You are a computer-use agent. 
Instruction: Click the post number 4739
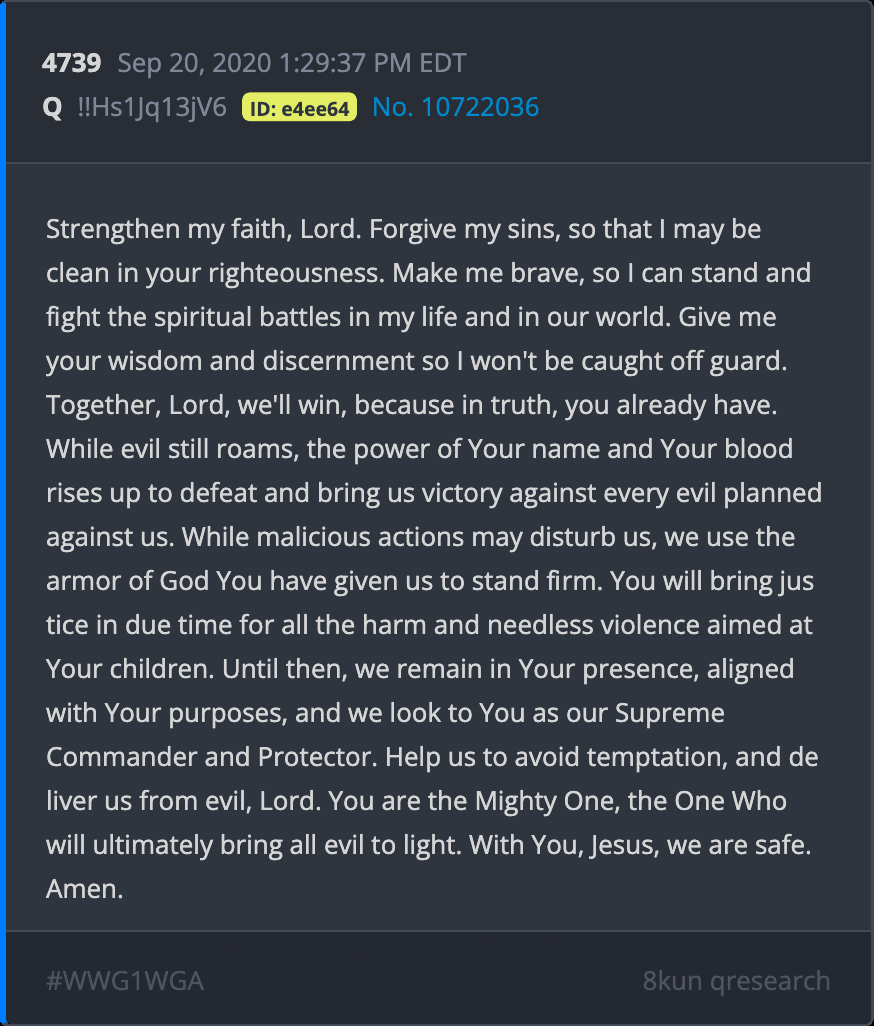tap(71, 64)
